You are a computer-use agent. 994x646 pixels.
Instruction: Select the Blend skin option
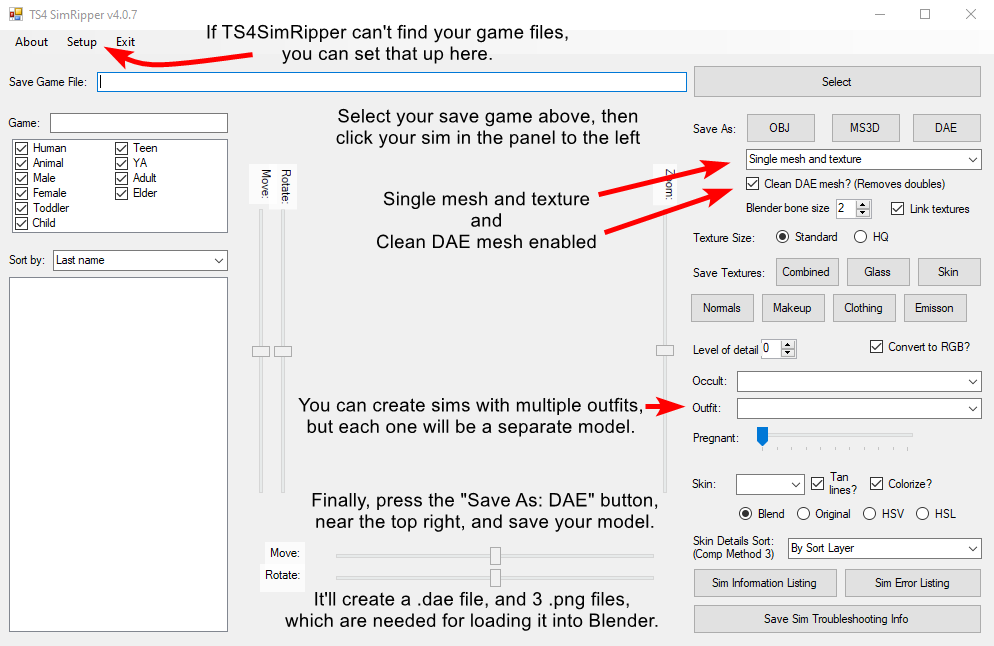pyautogui.click(x=746, y=514)
